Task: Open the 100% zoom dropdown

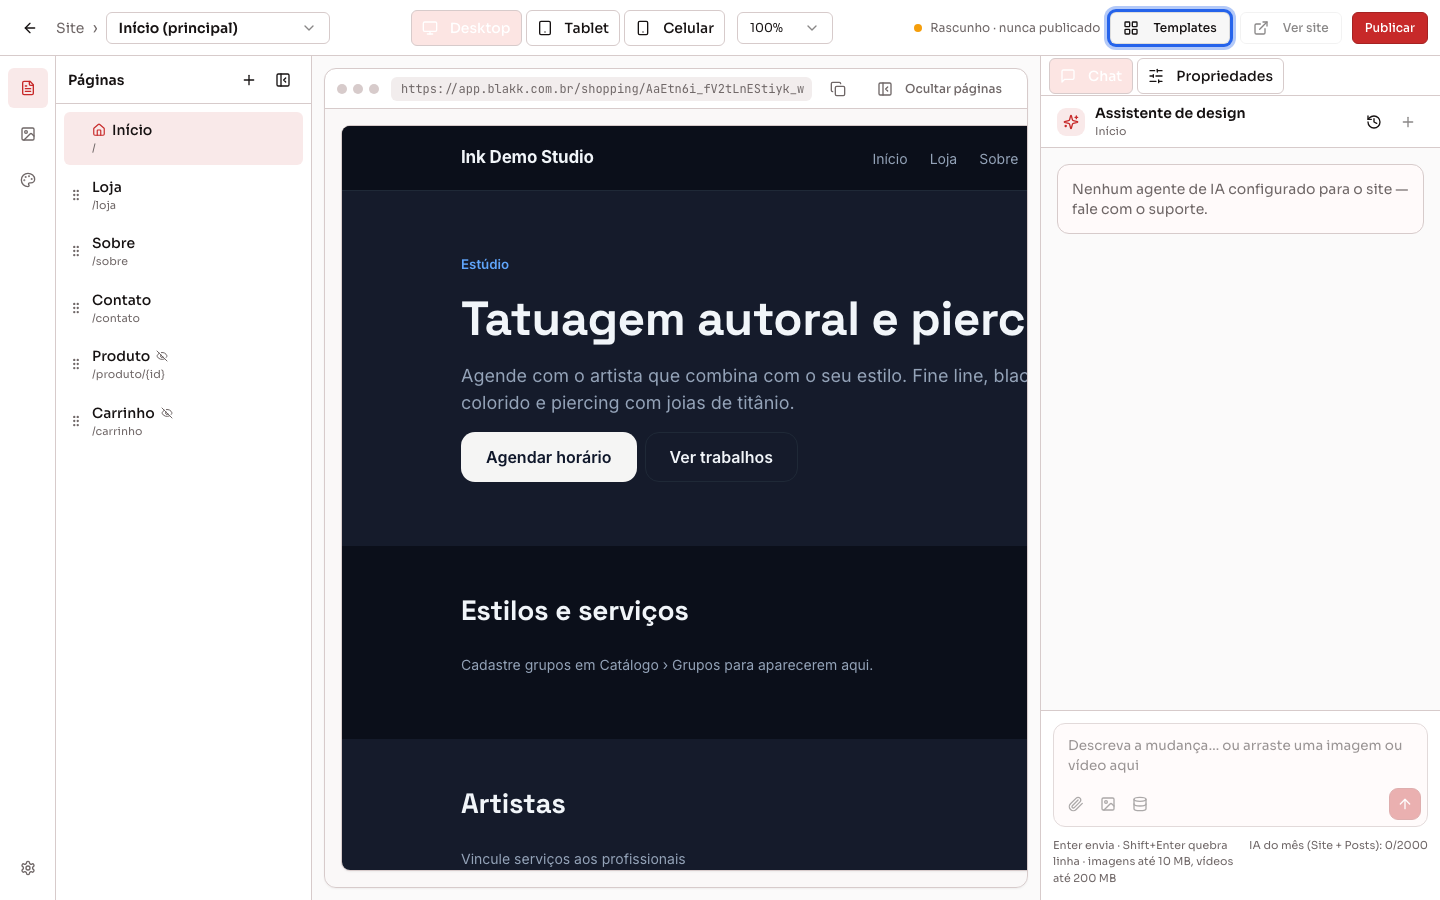Action: (785, 28)
